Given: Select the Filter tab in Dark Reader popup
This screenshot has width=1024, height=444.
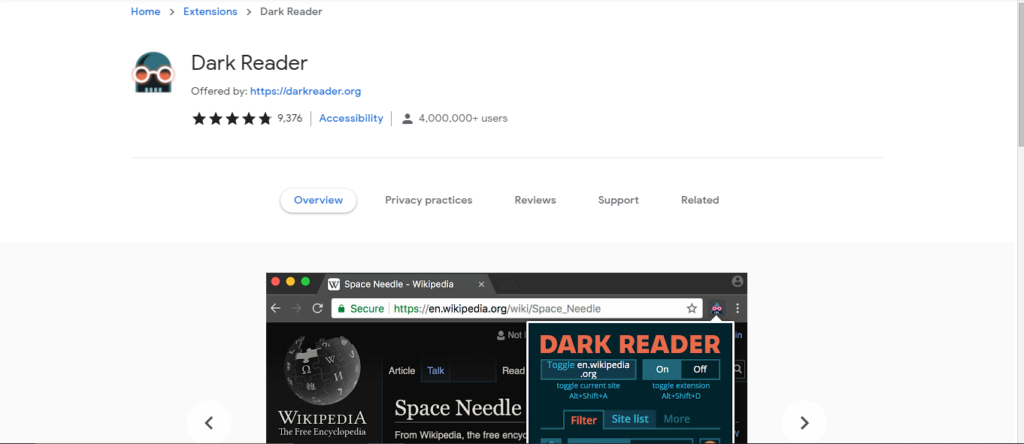Looking at the screenshot, I should click(x=583, y=420).
